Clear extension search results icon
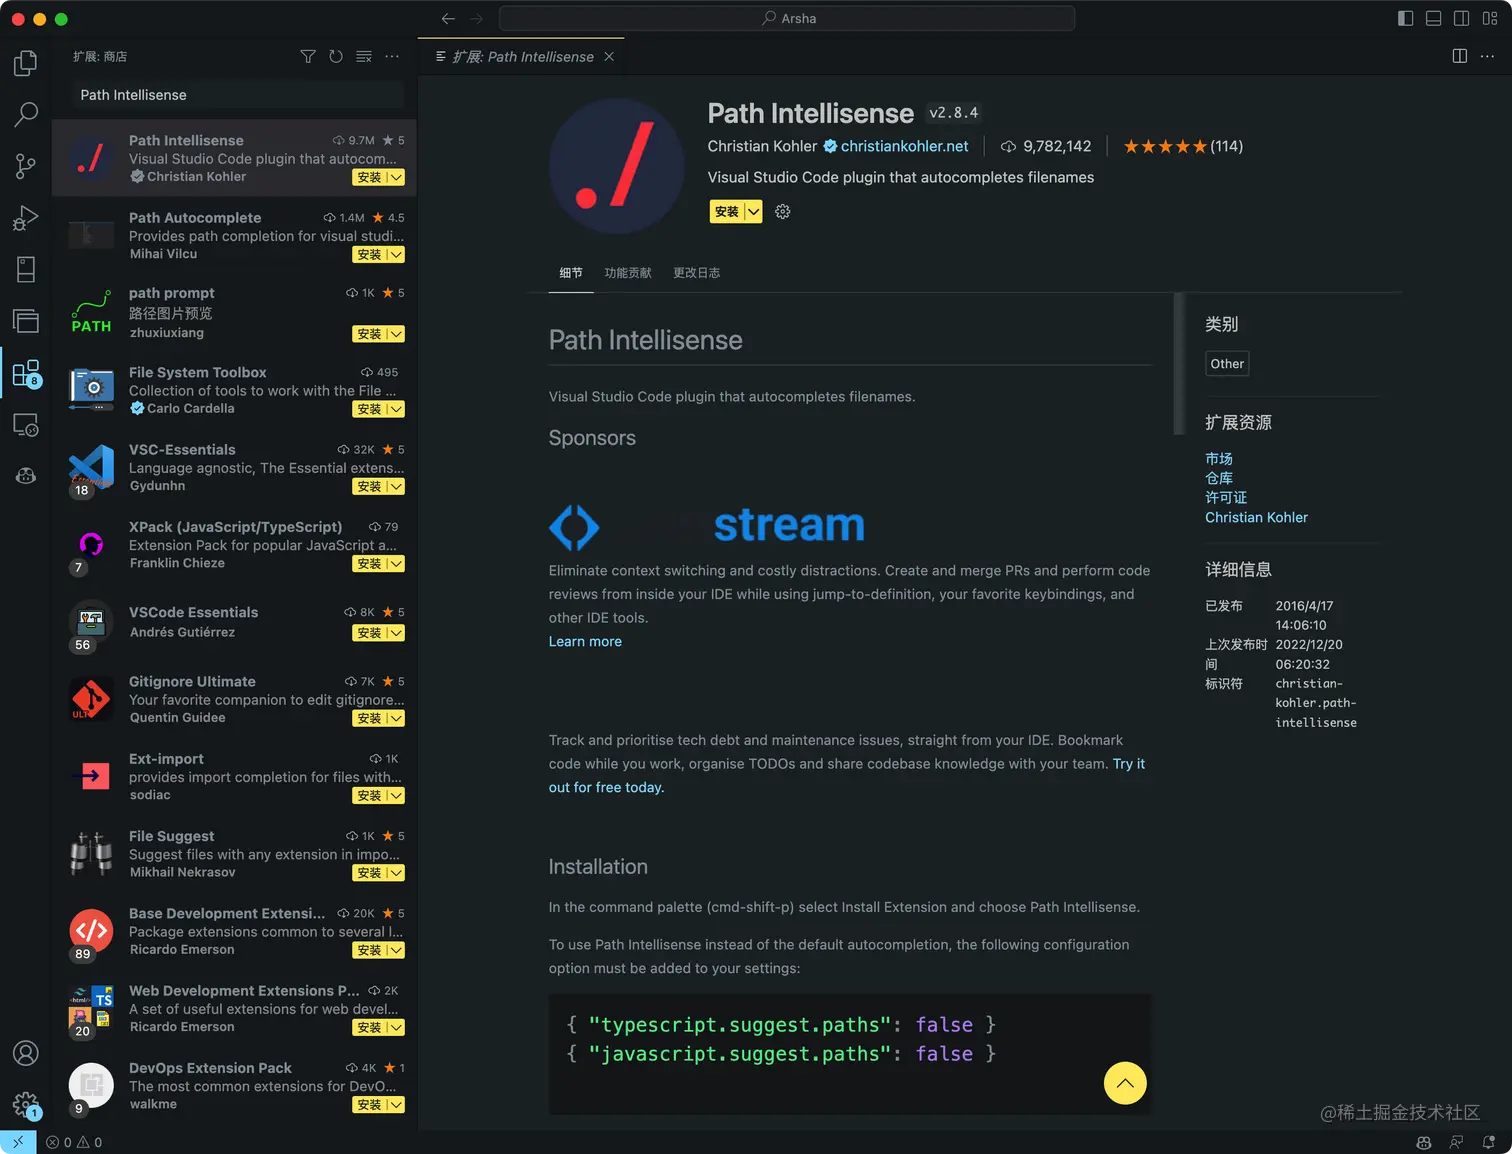The image size is (1512, 1154). (364, 57)
